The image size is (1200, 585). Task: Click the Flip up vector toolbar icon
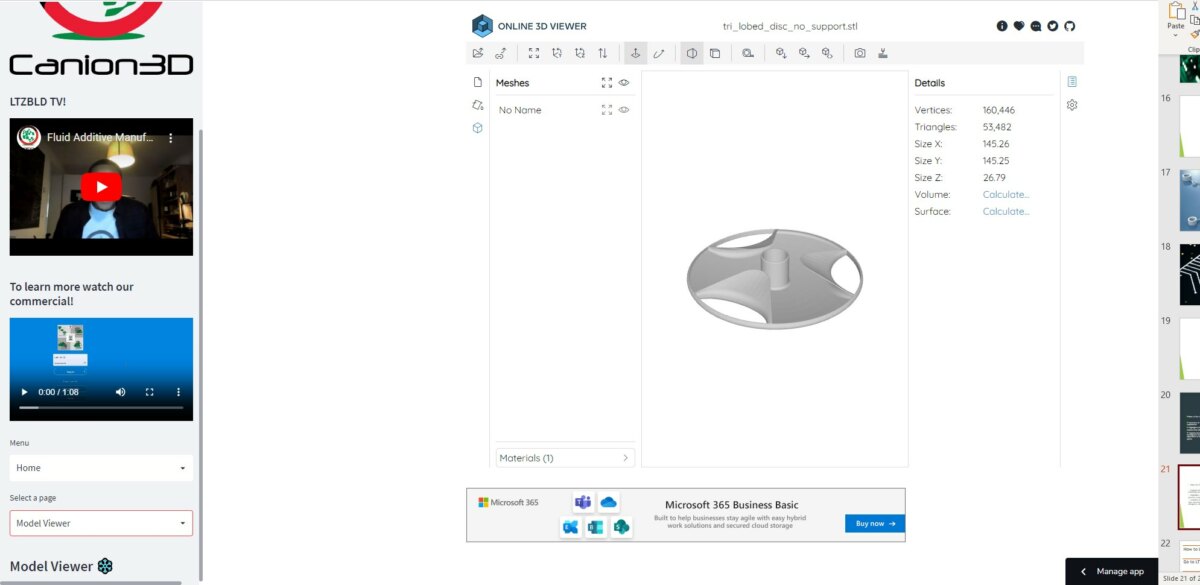pyautogui.click(x=602, y=52)
